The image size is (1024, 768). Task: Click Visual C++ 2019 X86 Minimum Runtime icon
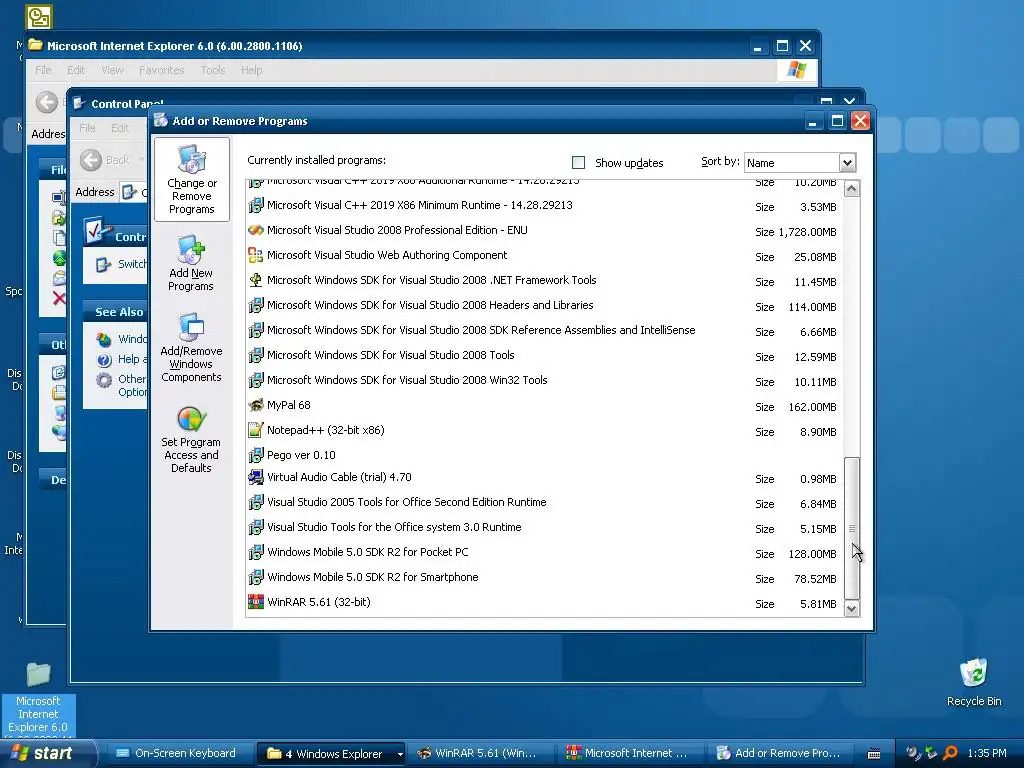pyautogui.click(x=256, y=205)
